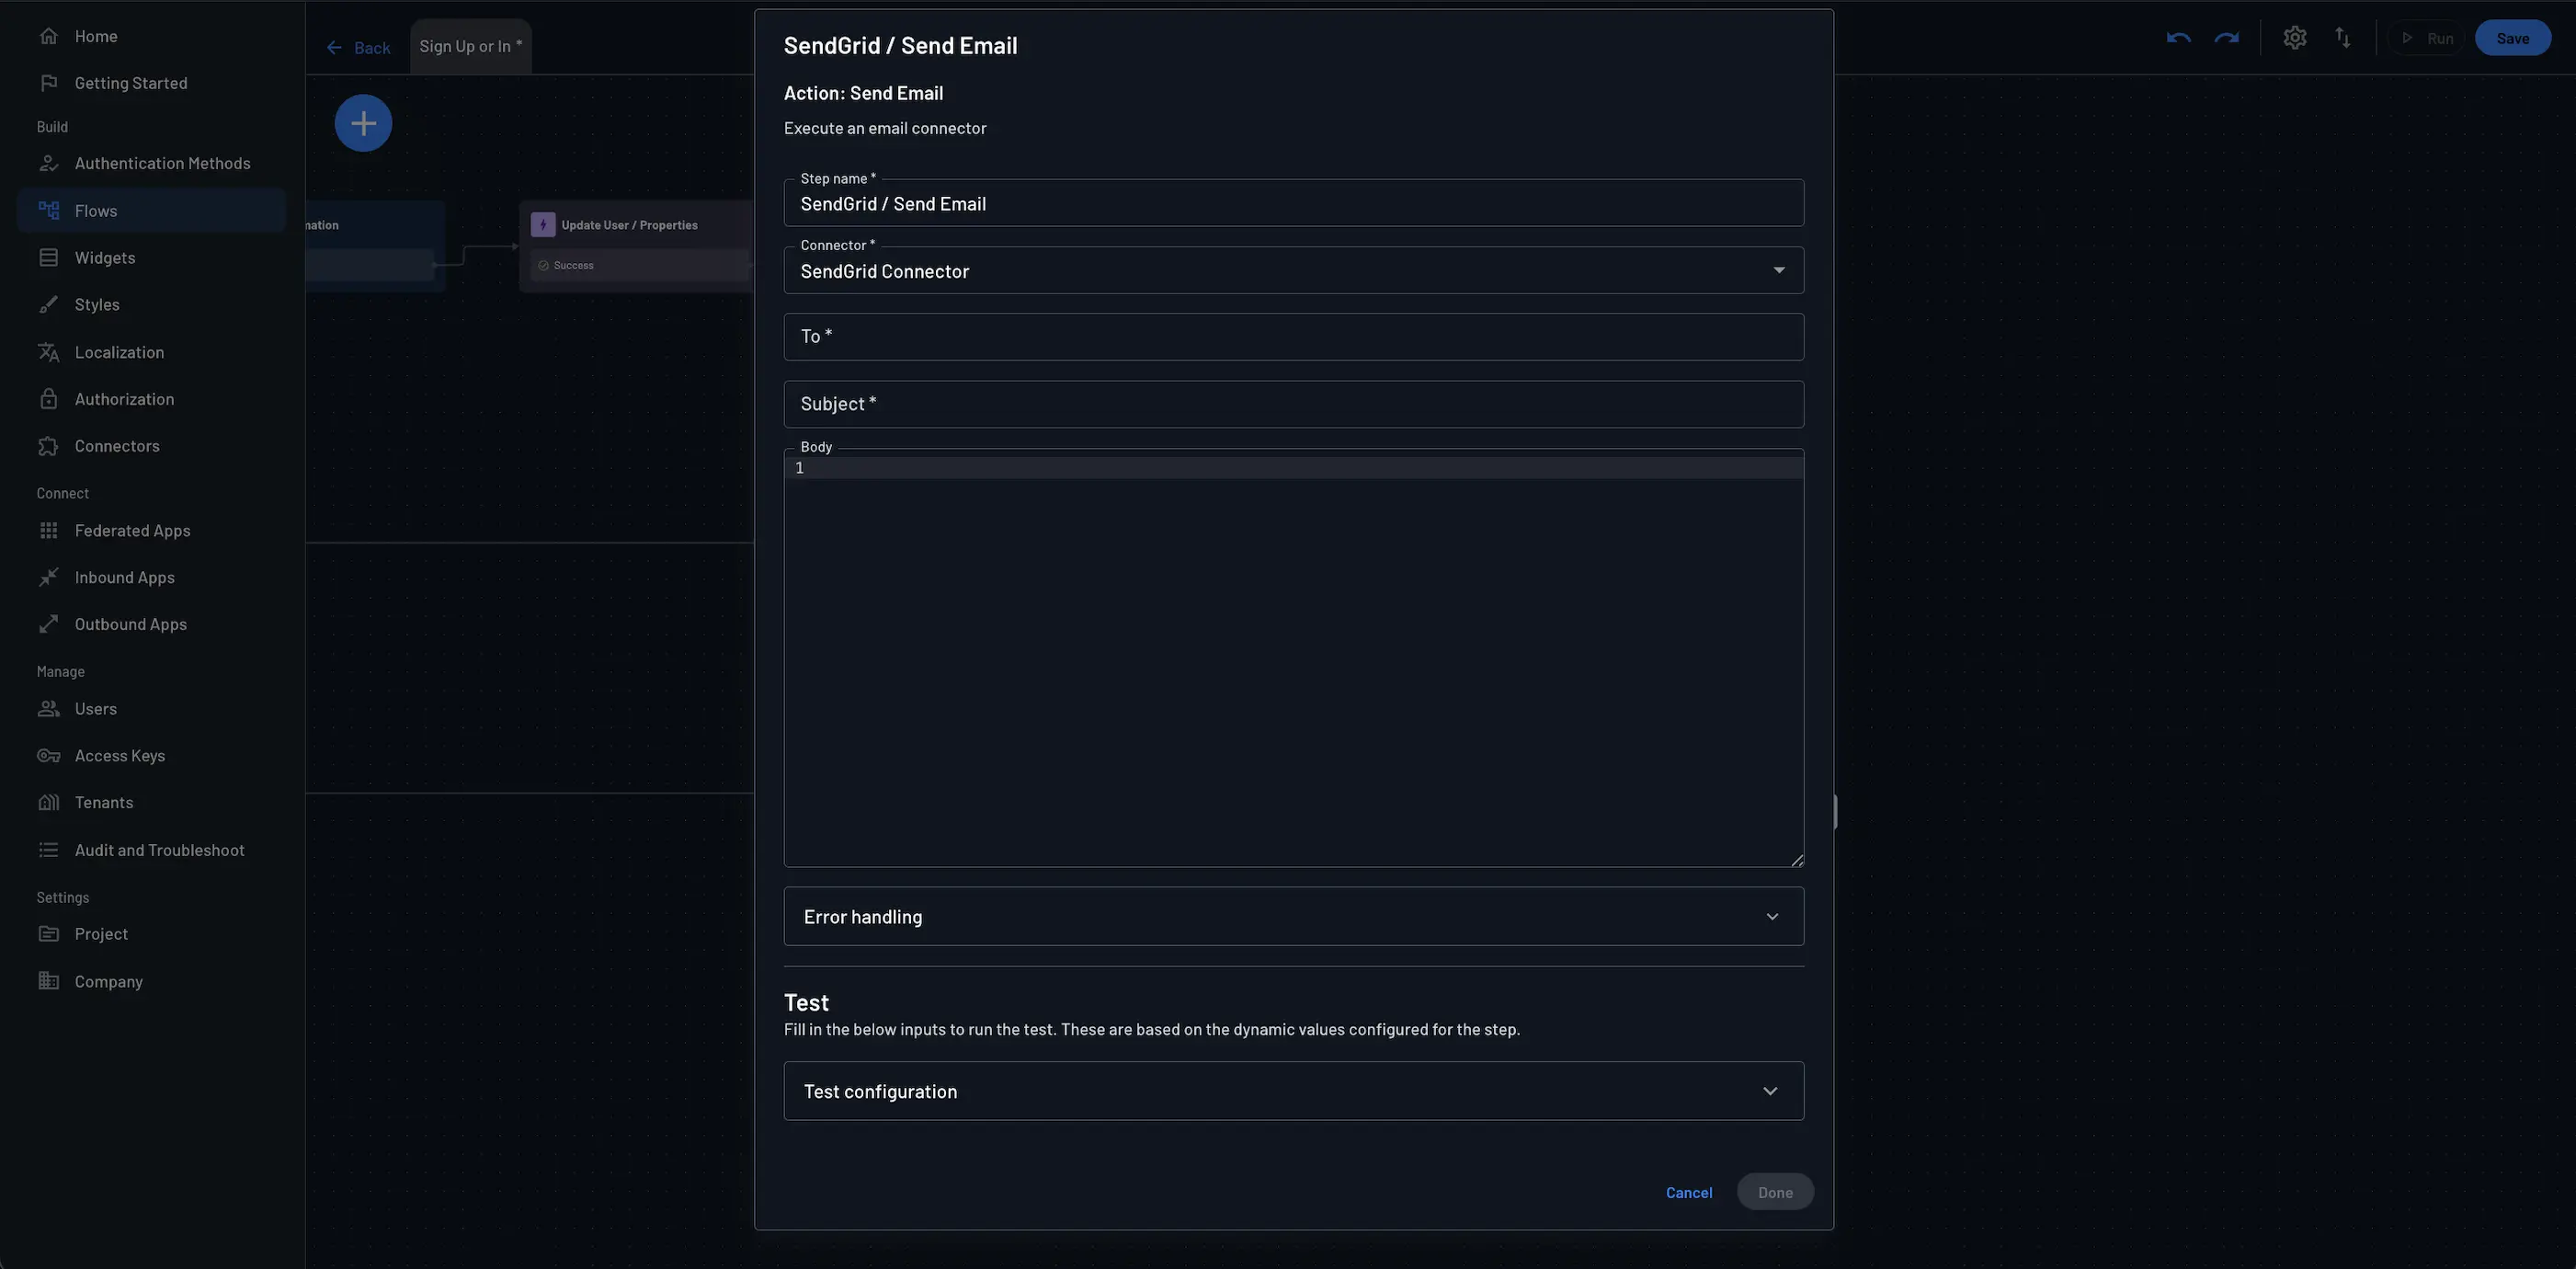Select the Widgets sidebar icon
Screen dimensions: 2576x1269
click(49, 257)
